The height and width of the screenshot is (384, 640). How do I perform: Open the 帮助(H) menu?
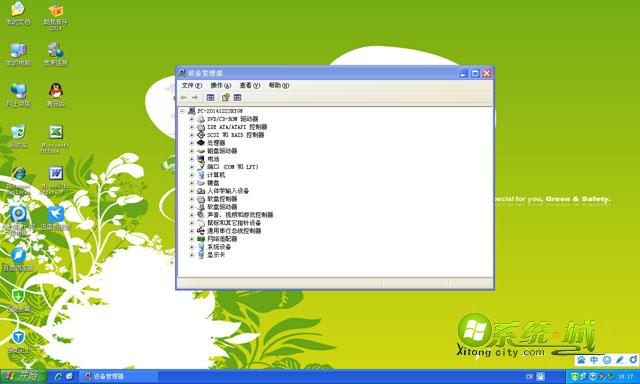coord(279,85)
